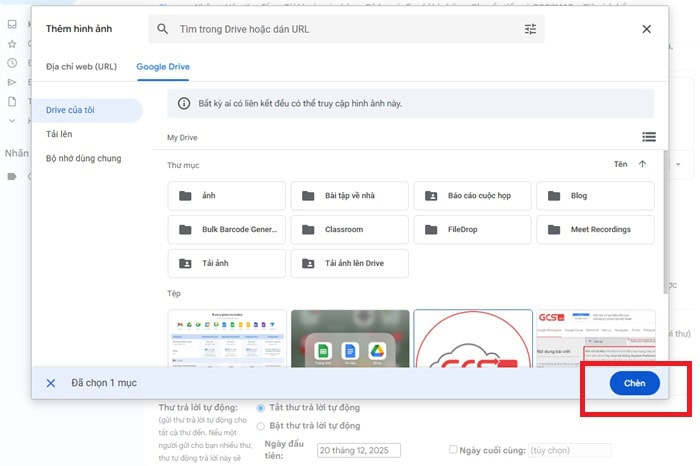Focus the Tìm trong Drive search field
This screenshot has width=700, height=466.
click(x=346, y=29)
